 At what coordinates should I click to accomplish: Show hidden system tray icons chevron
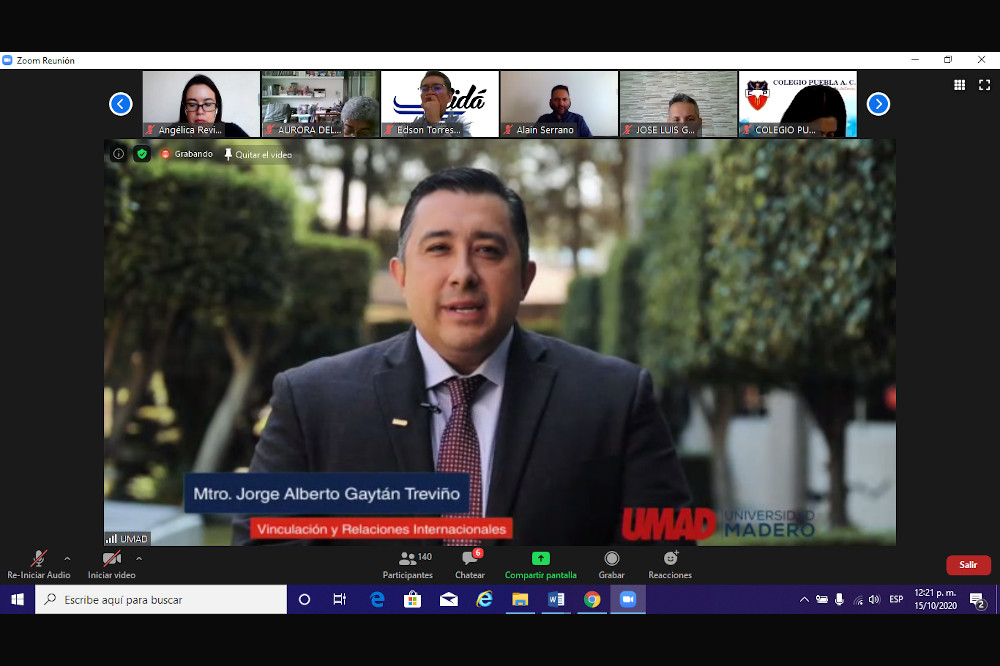tap(804, 600)
